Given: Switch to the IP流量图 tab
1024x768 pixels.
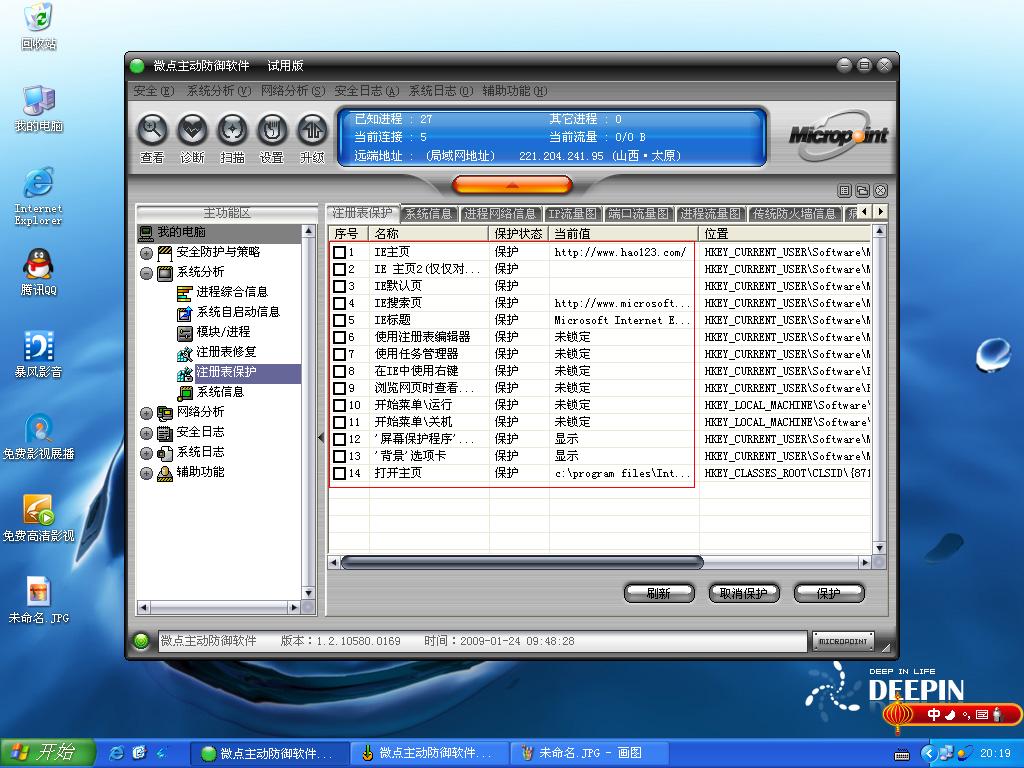Looking at the screenshot, I should tap(573, 214).
